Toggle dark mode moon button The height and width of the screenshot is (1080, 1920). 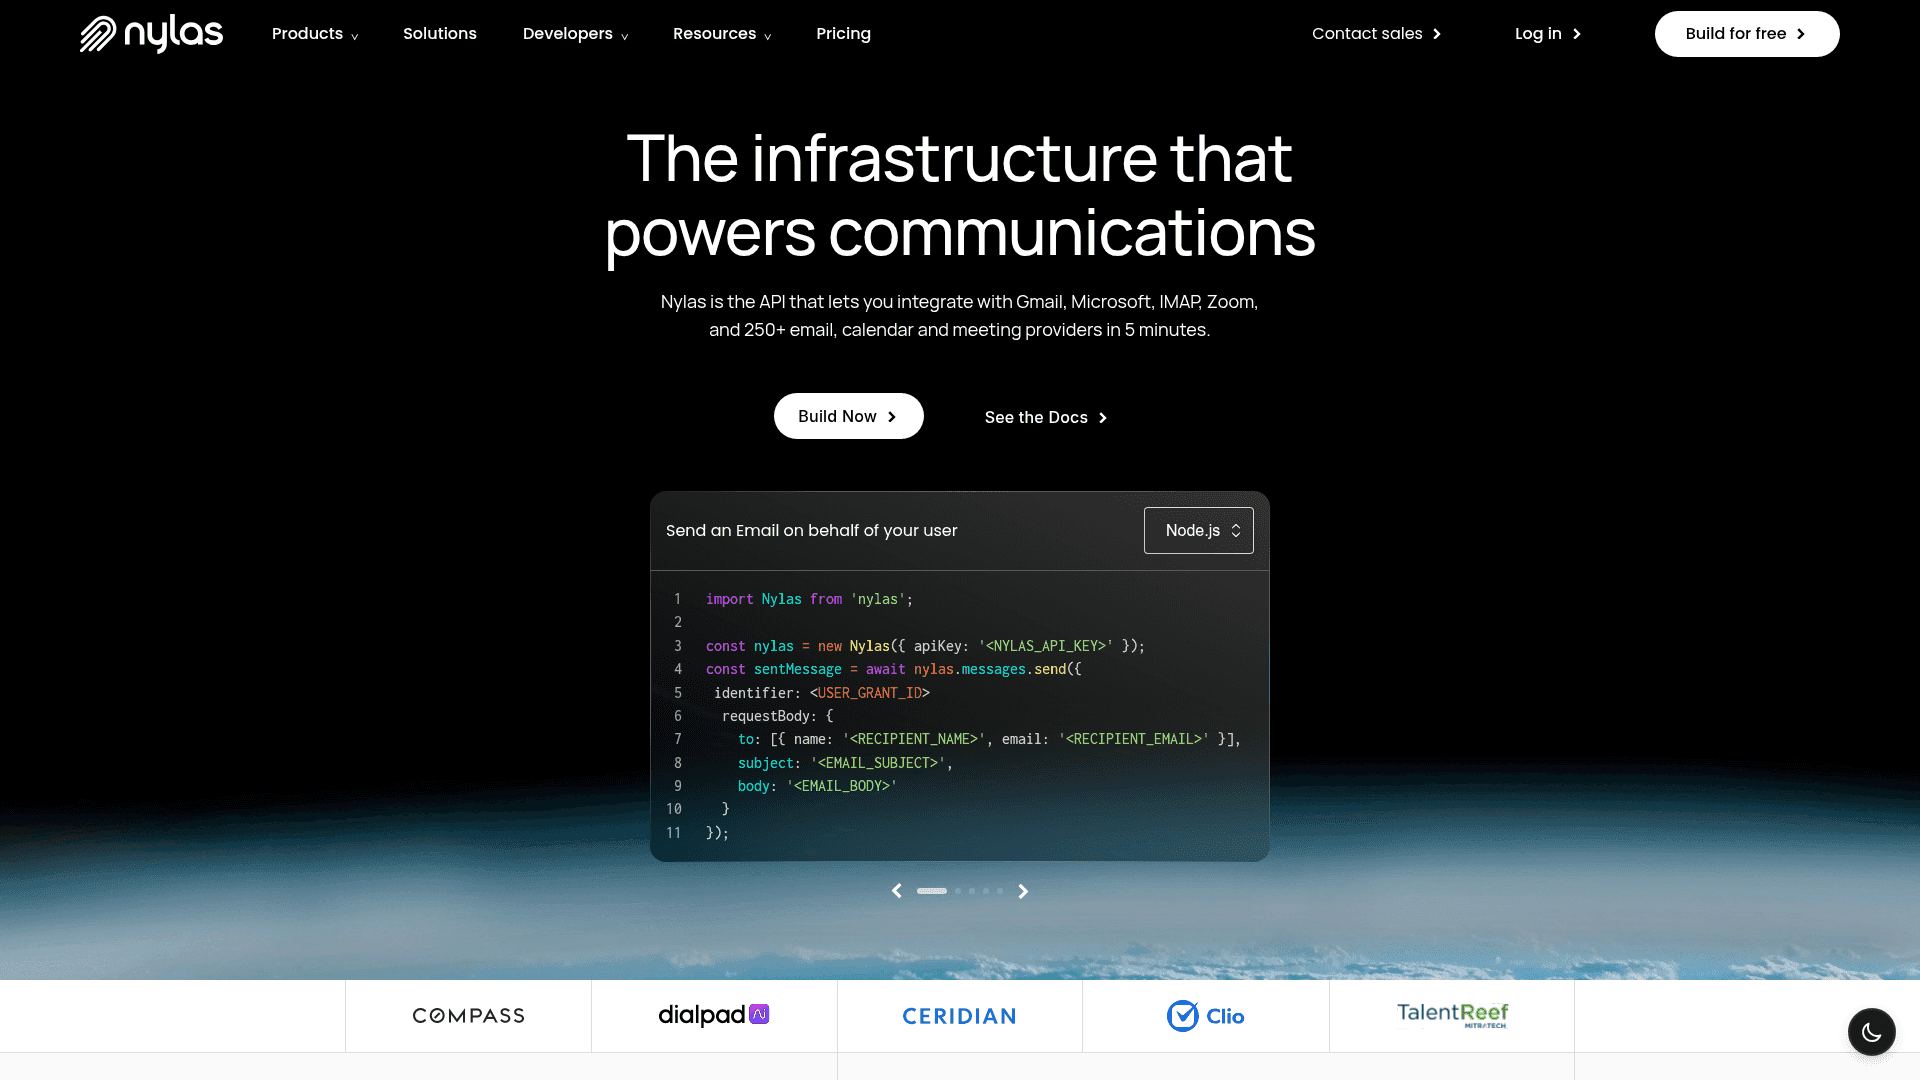click(x=1872, y=1032)
